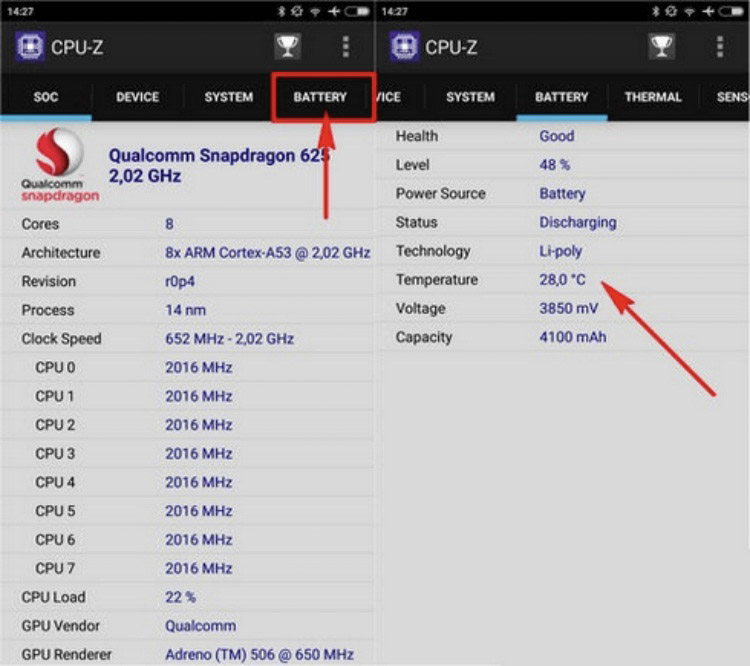Tap the Technology value 'Li-poly'
This screenshot has height=666, width=750.
click(x=561, y=251)
